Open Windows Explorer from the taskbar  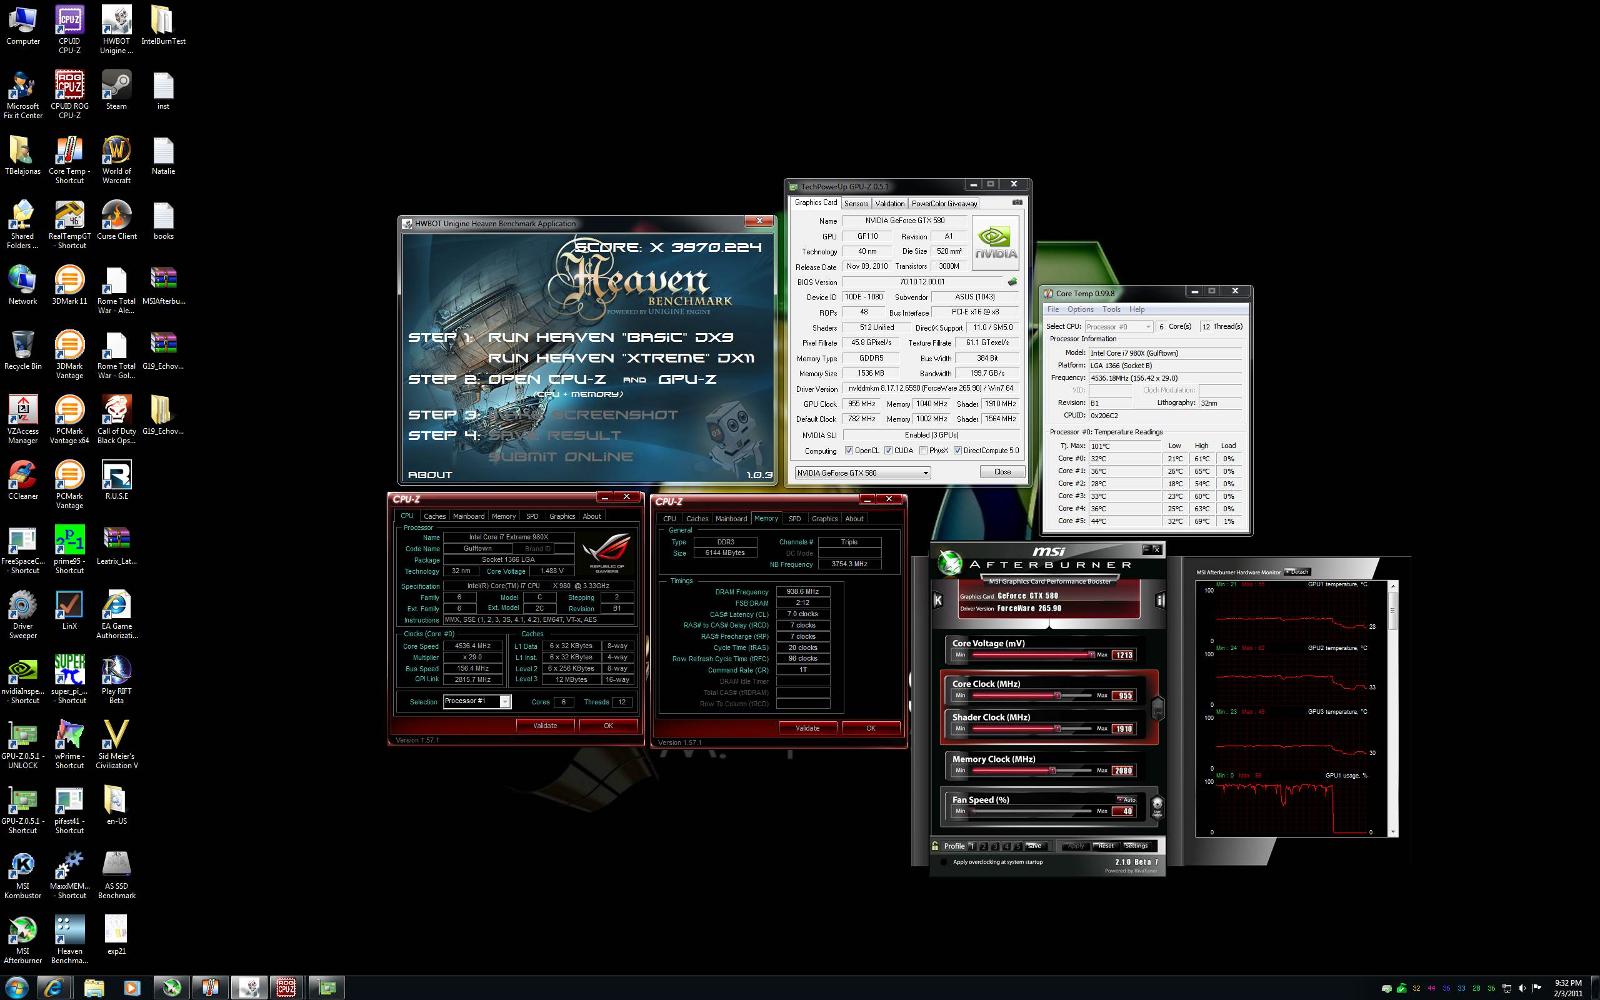click(93, 988)
